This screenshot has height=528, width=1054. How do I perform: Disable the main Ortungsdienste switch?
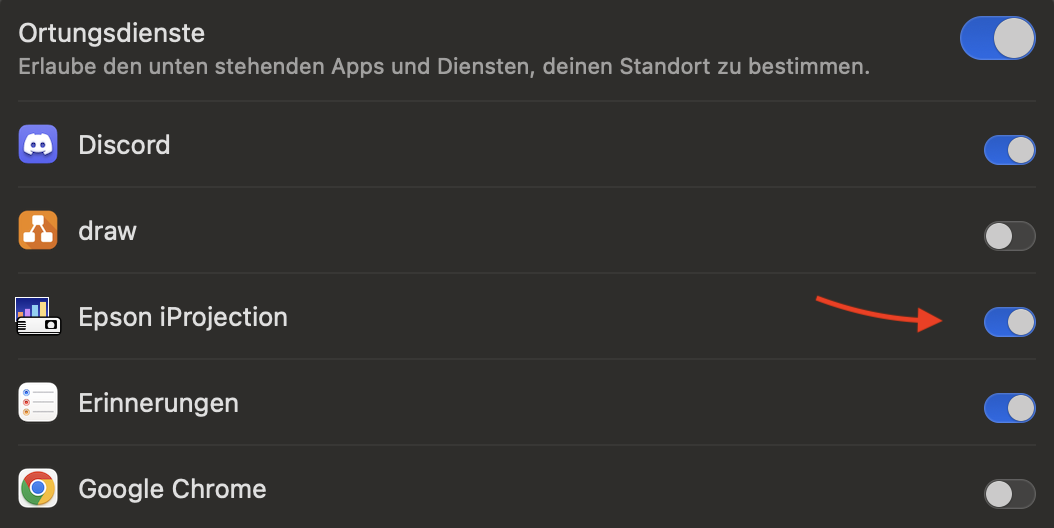point(998,38)
